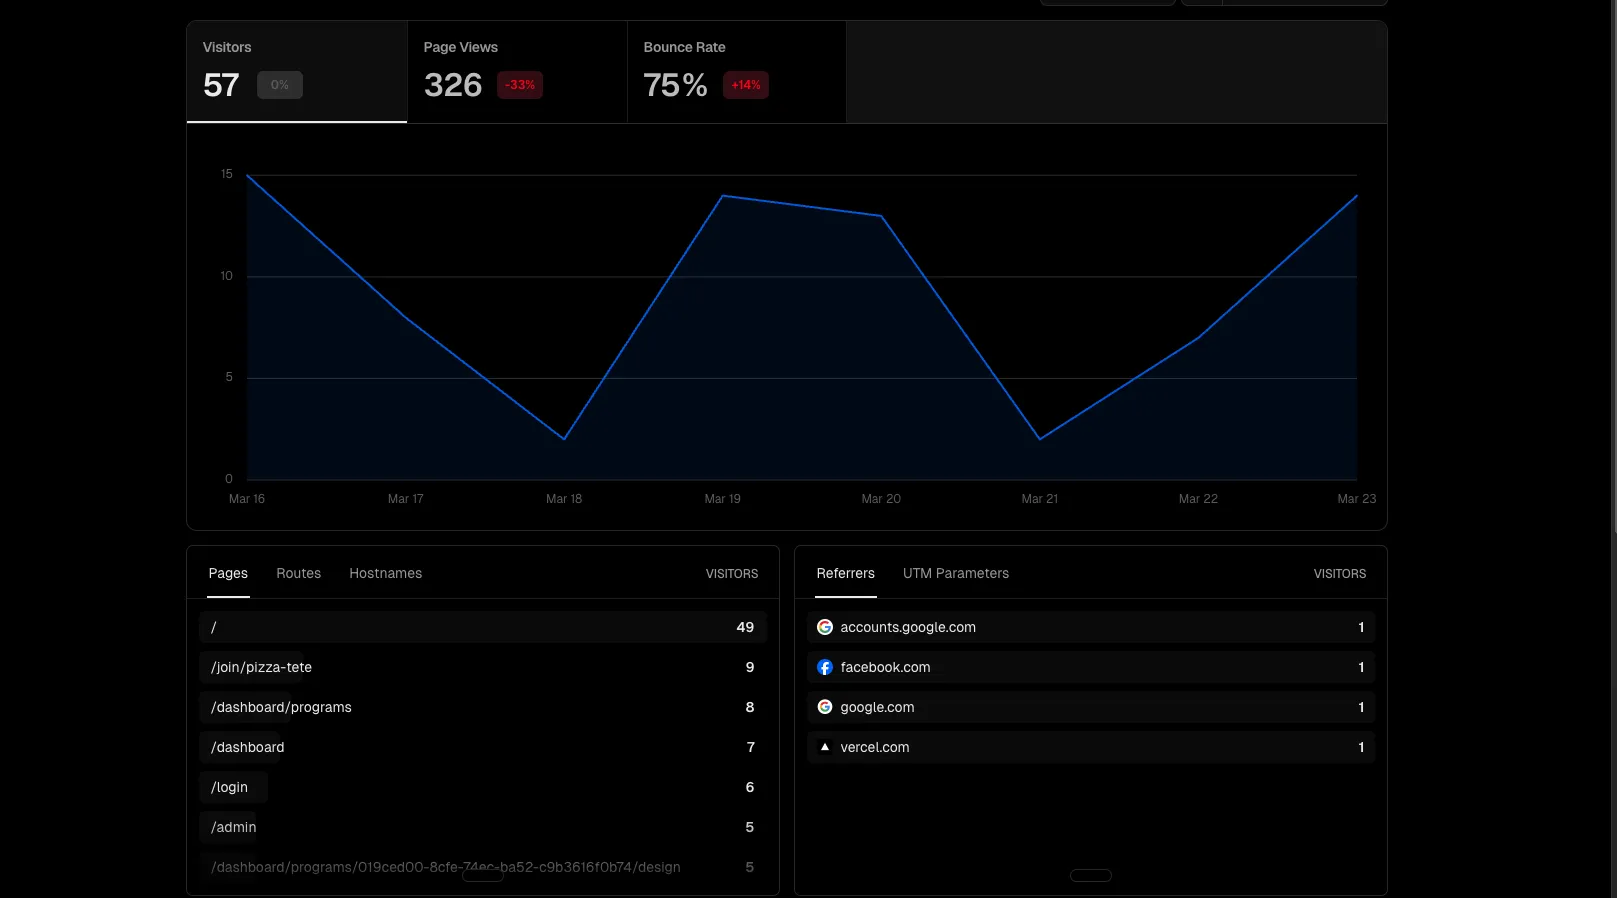Click the VISITORS column header in Pages panel
Screen dimensions: 1617x898
tap(732, 574)
